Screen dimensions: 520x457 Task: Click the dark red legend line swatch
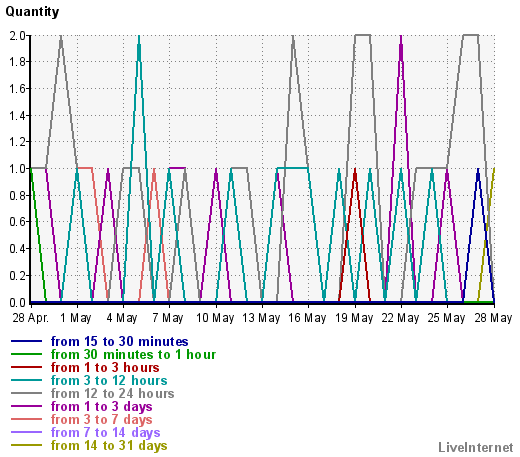[26, 367]
